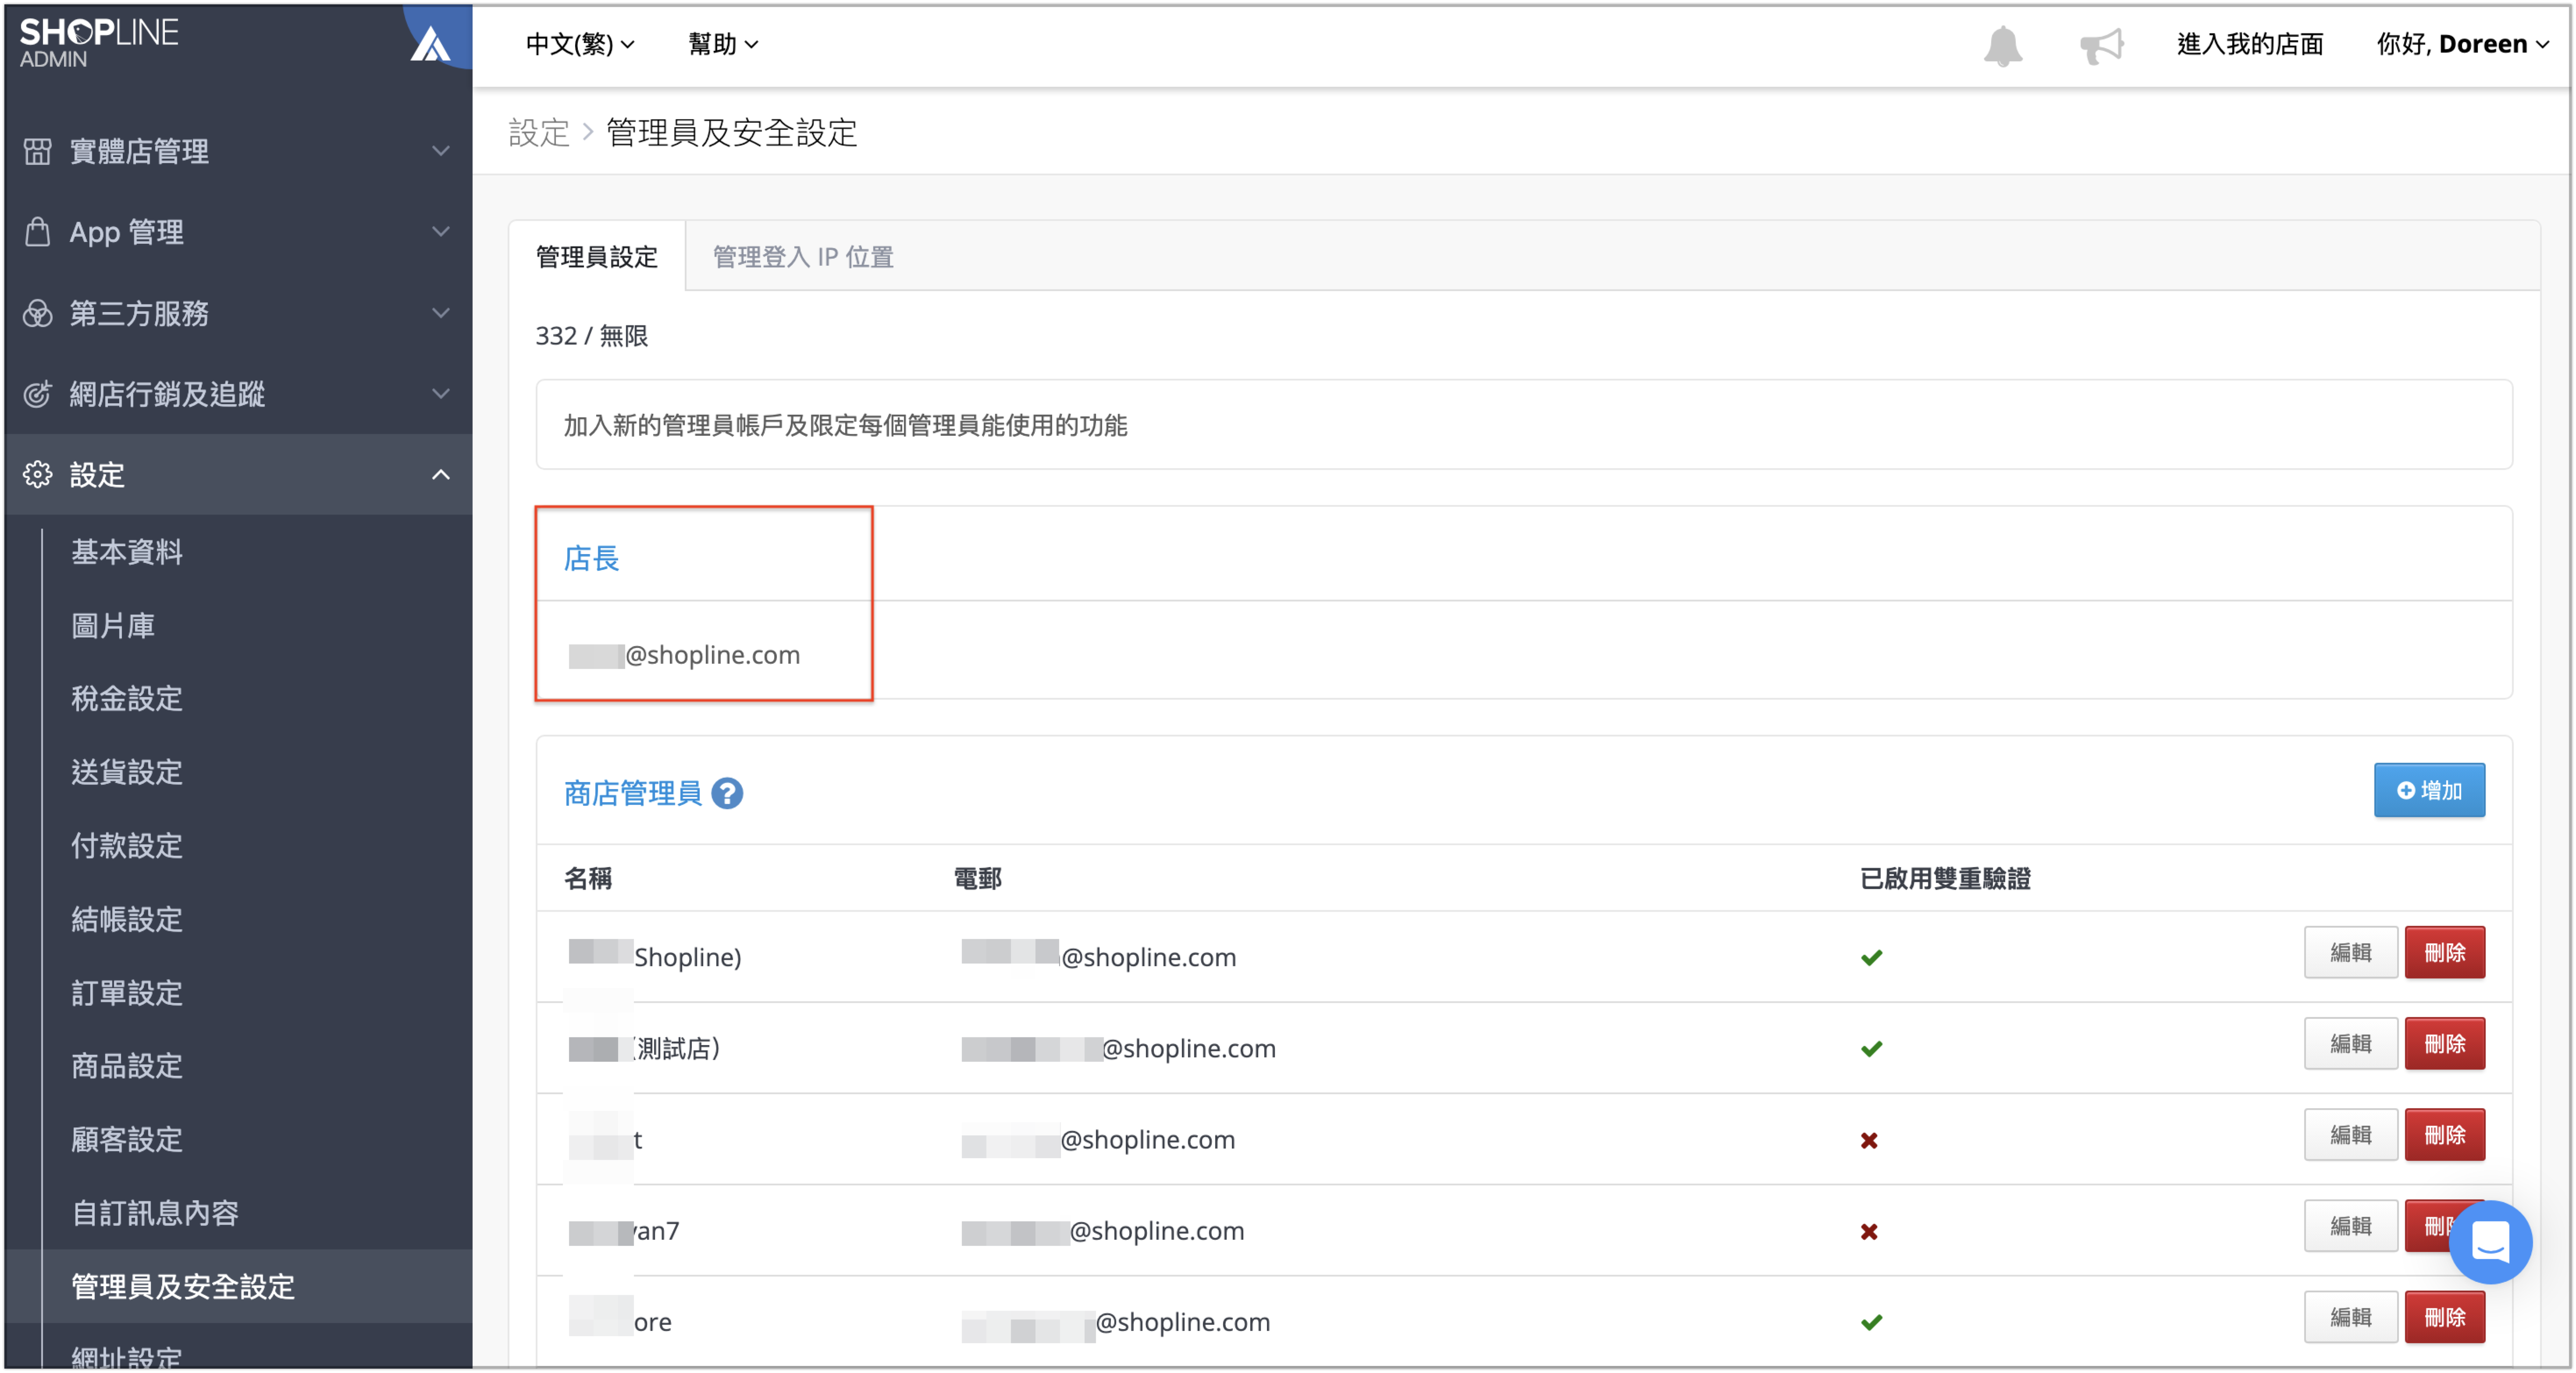The height and width of the screenshot is (1373, 2576).
Task: Click the green 2FA checkmark in 測試店) row
Action: pyautogui.click(x=1871, y=1048)
